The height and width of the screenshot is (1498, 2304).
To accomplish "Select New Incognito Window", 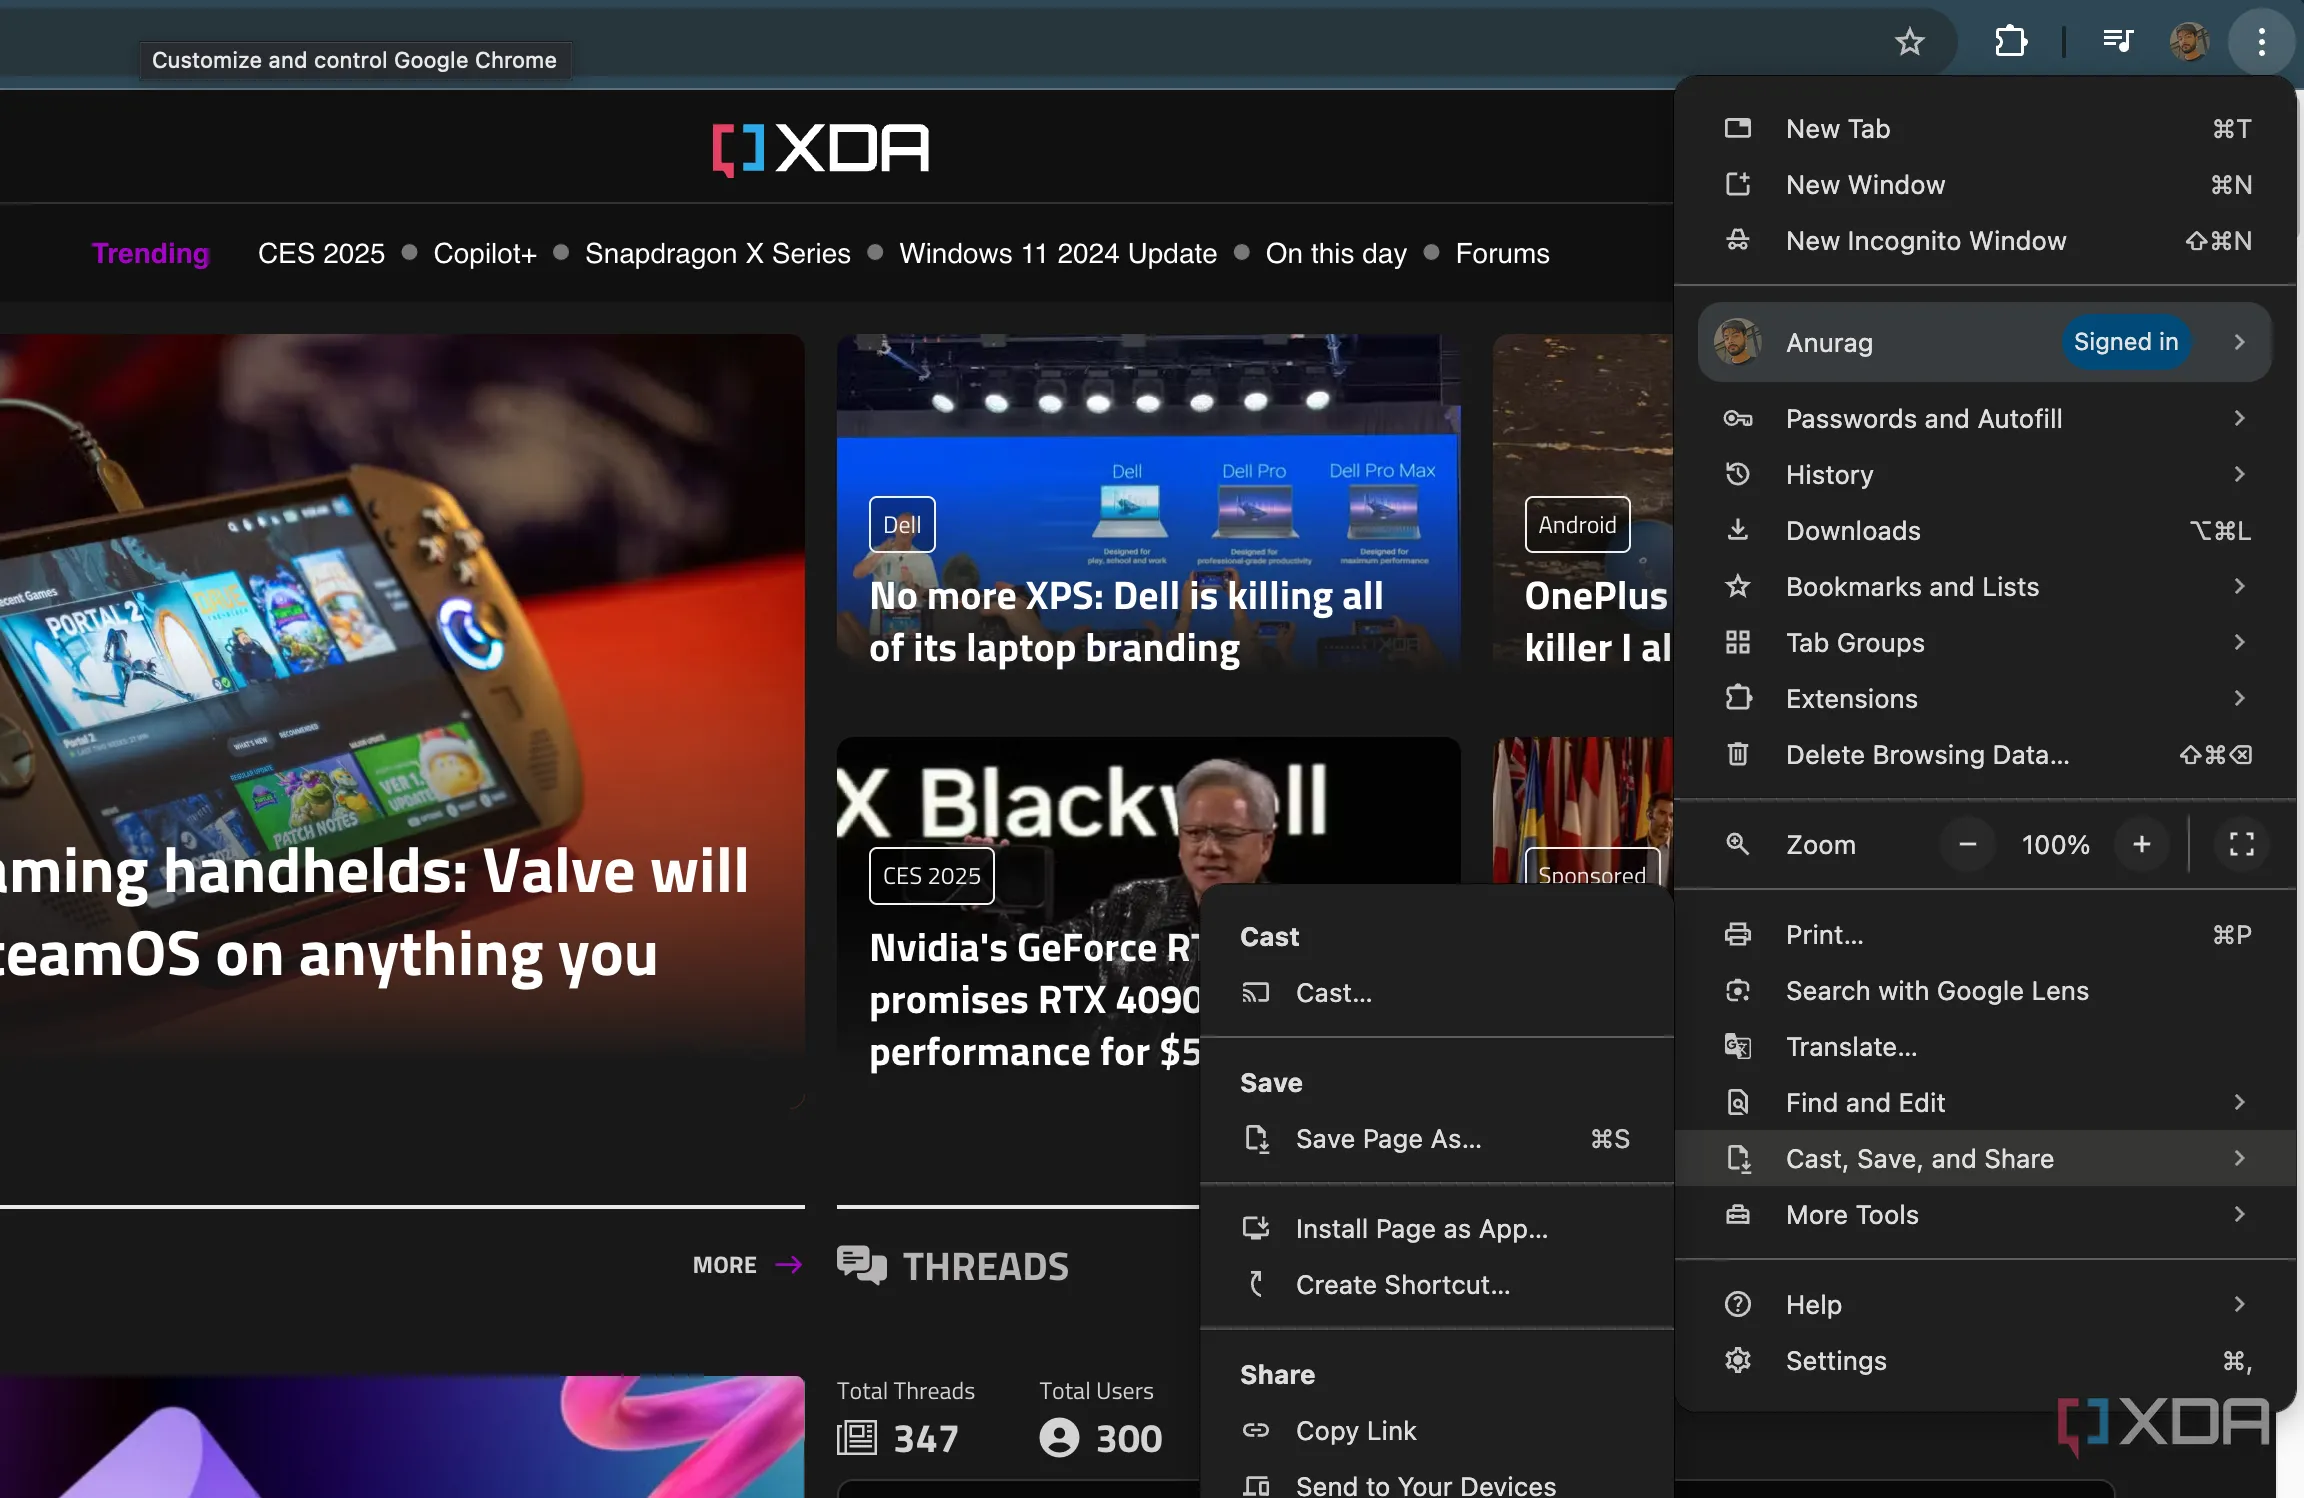I will [1925, 241].
